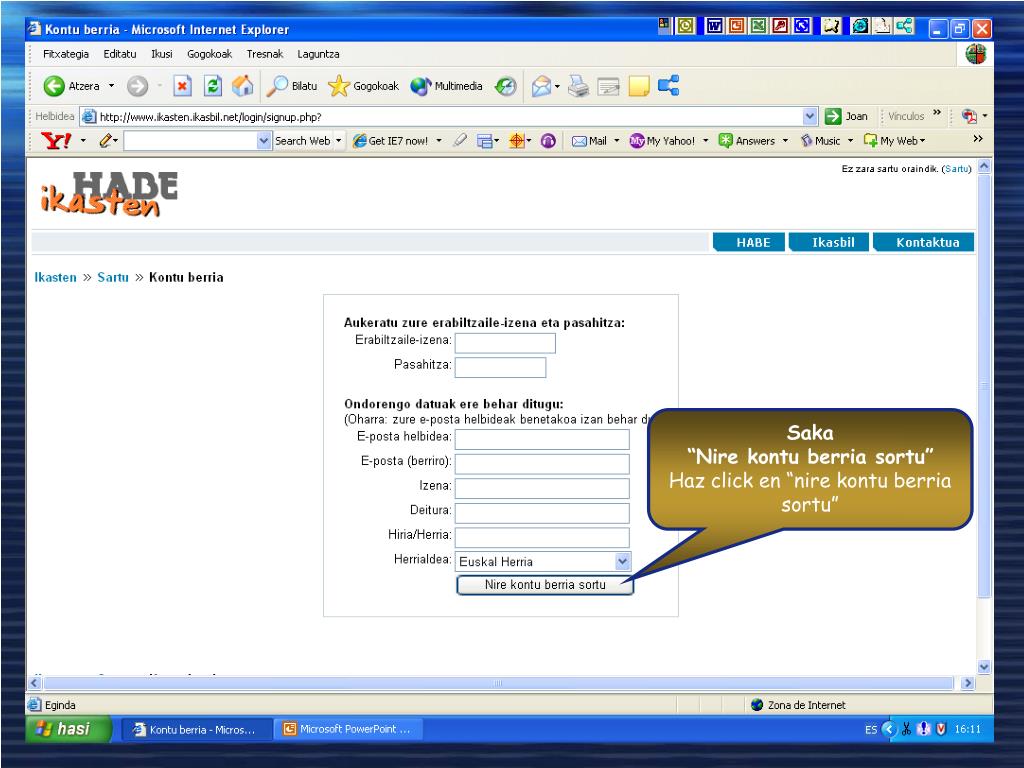The image size is (1024, 768).
Task: Click the Izena input field
Action: coord(542,488)
